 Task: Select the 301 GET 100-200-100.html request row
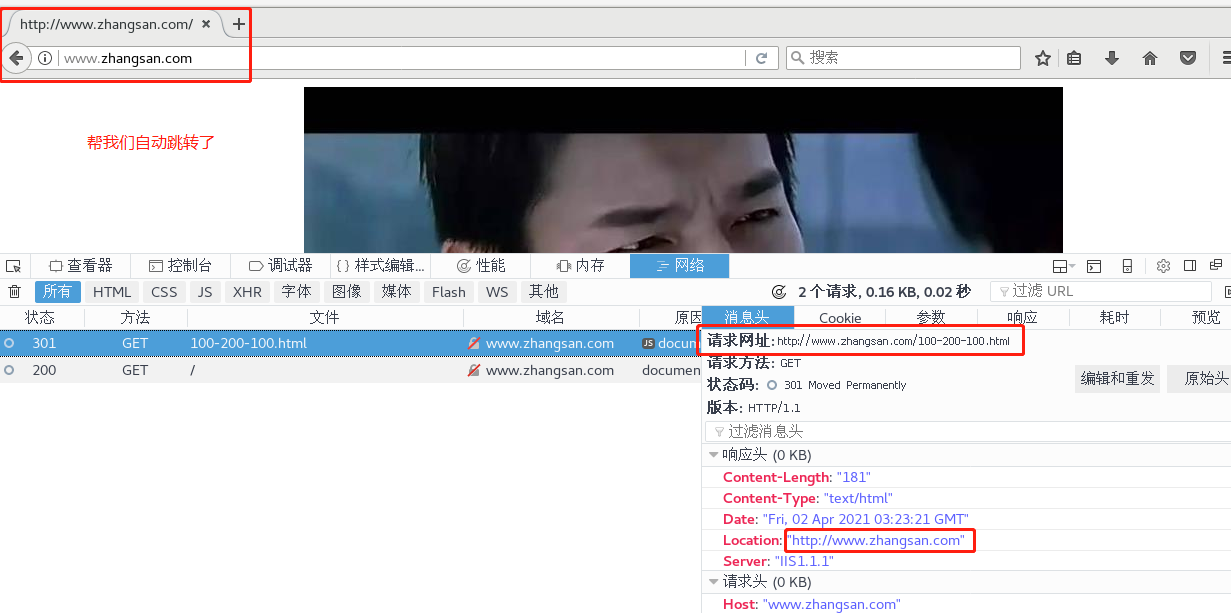pos(350,343)
